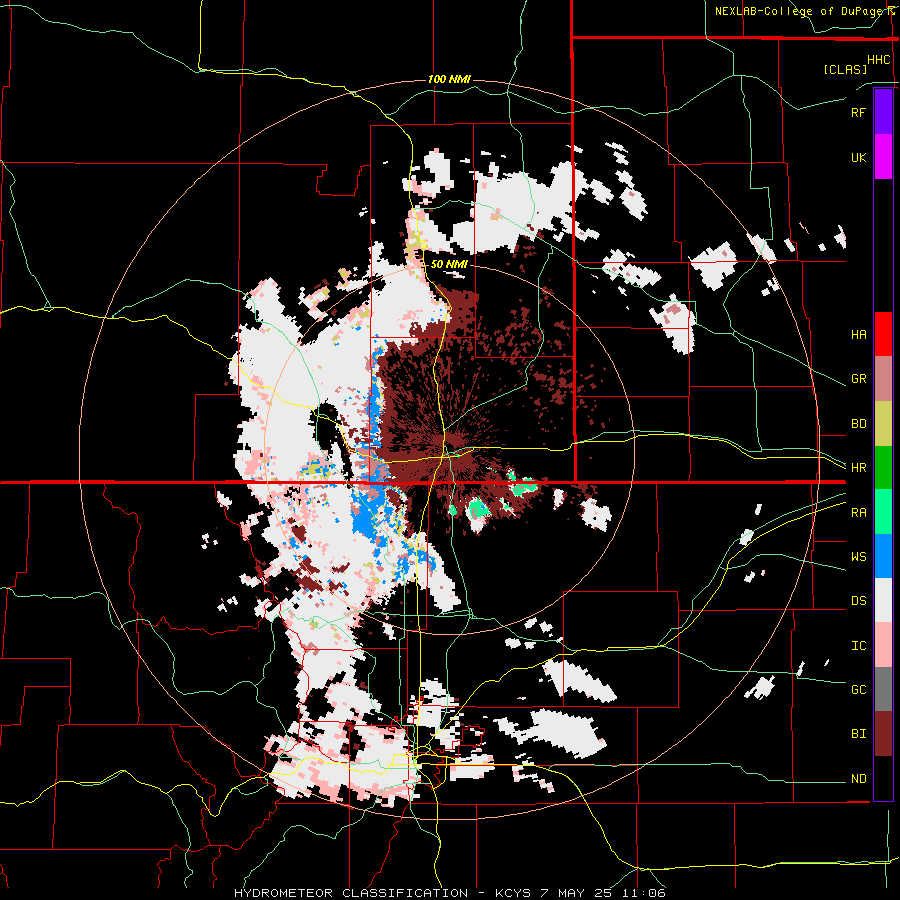Click the UK magenta legend swatch
The image size is (900, 900).
883,156
